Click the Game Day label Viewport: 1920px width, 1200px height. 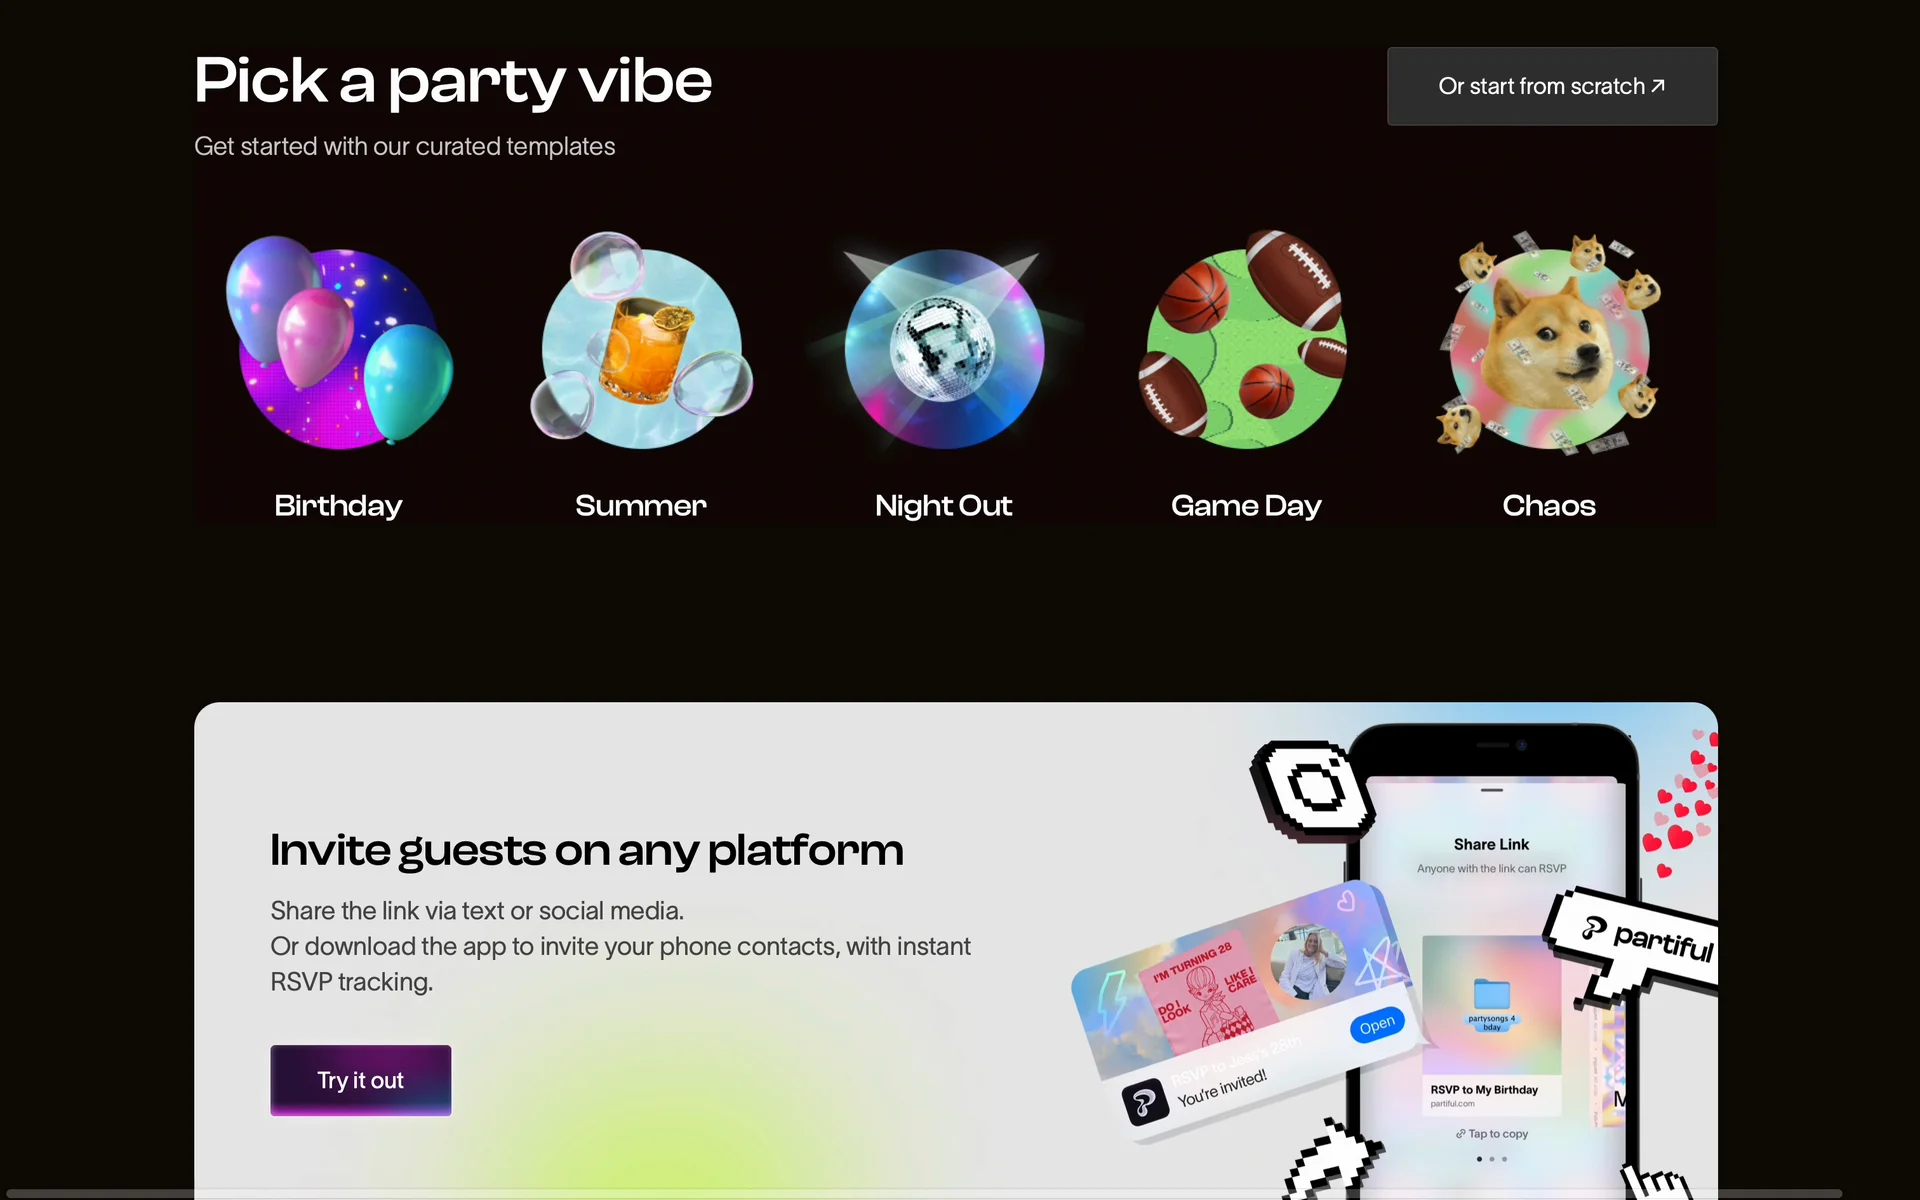(1246, 506)
